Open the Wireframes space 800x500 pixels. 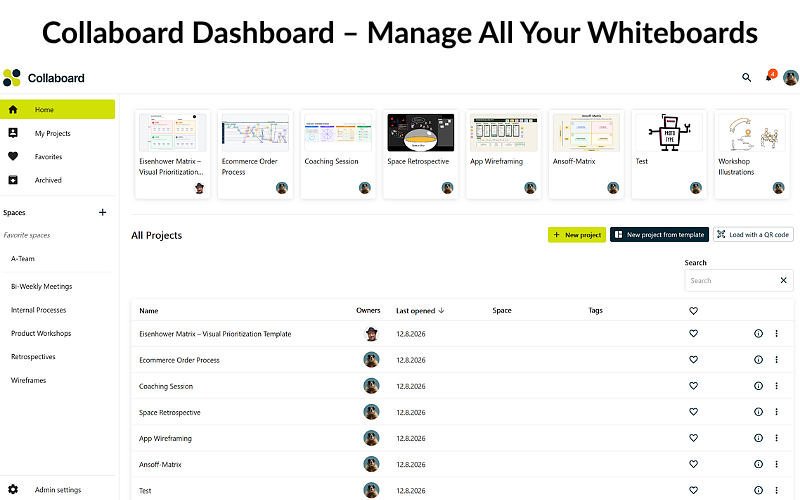point(29,380)
